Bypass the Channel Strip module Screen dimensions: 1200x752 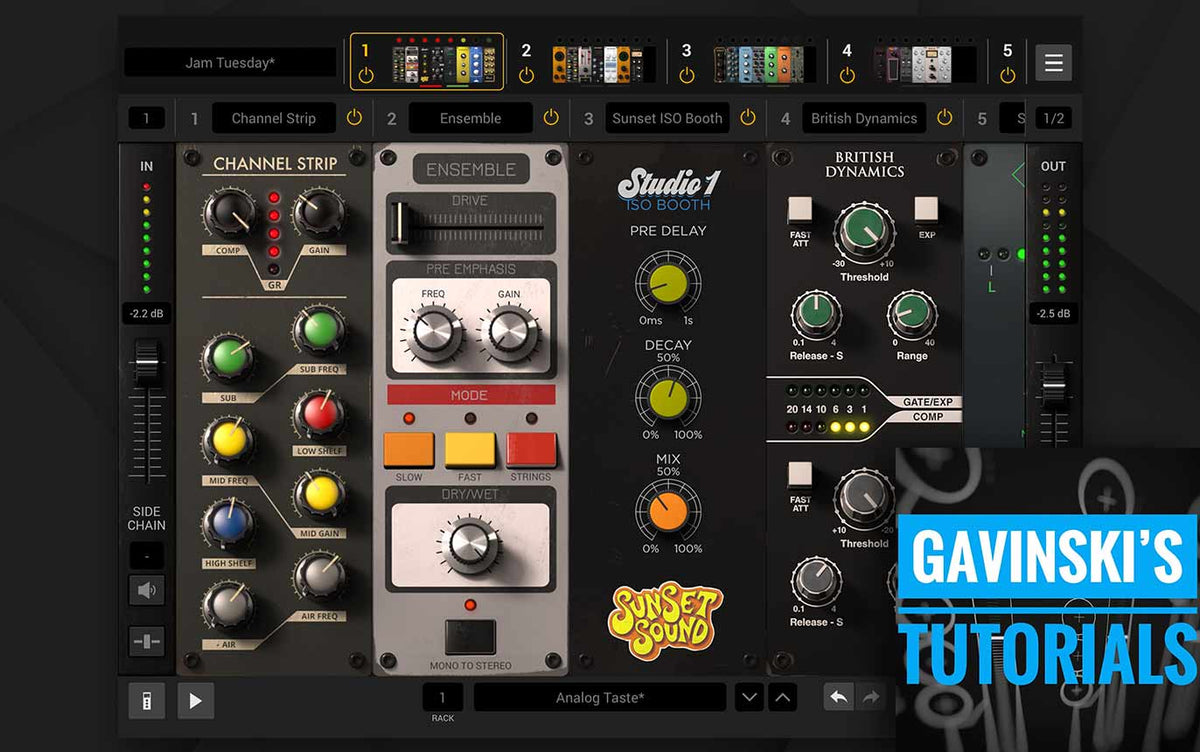tap(354, 118)
